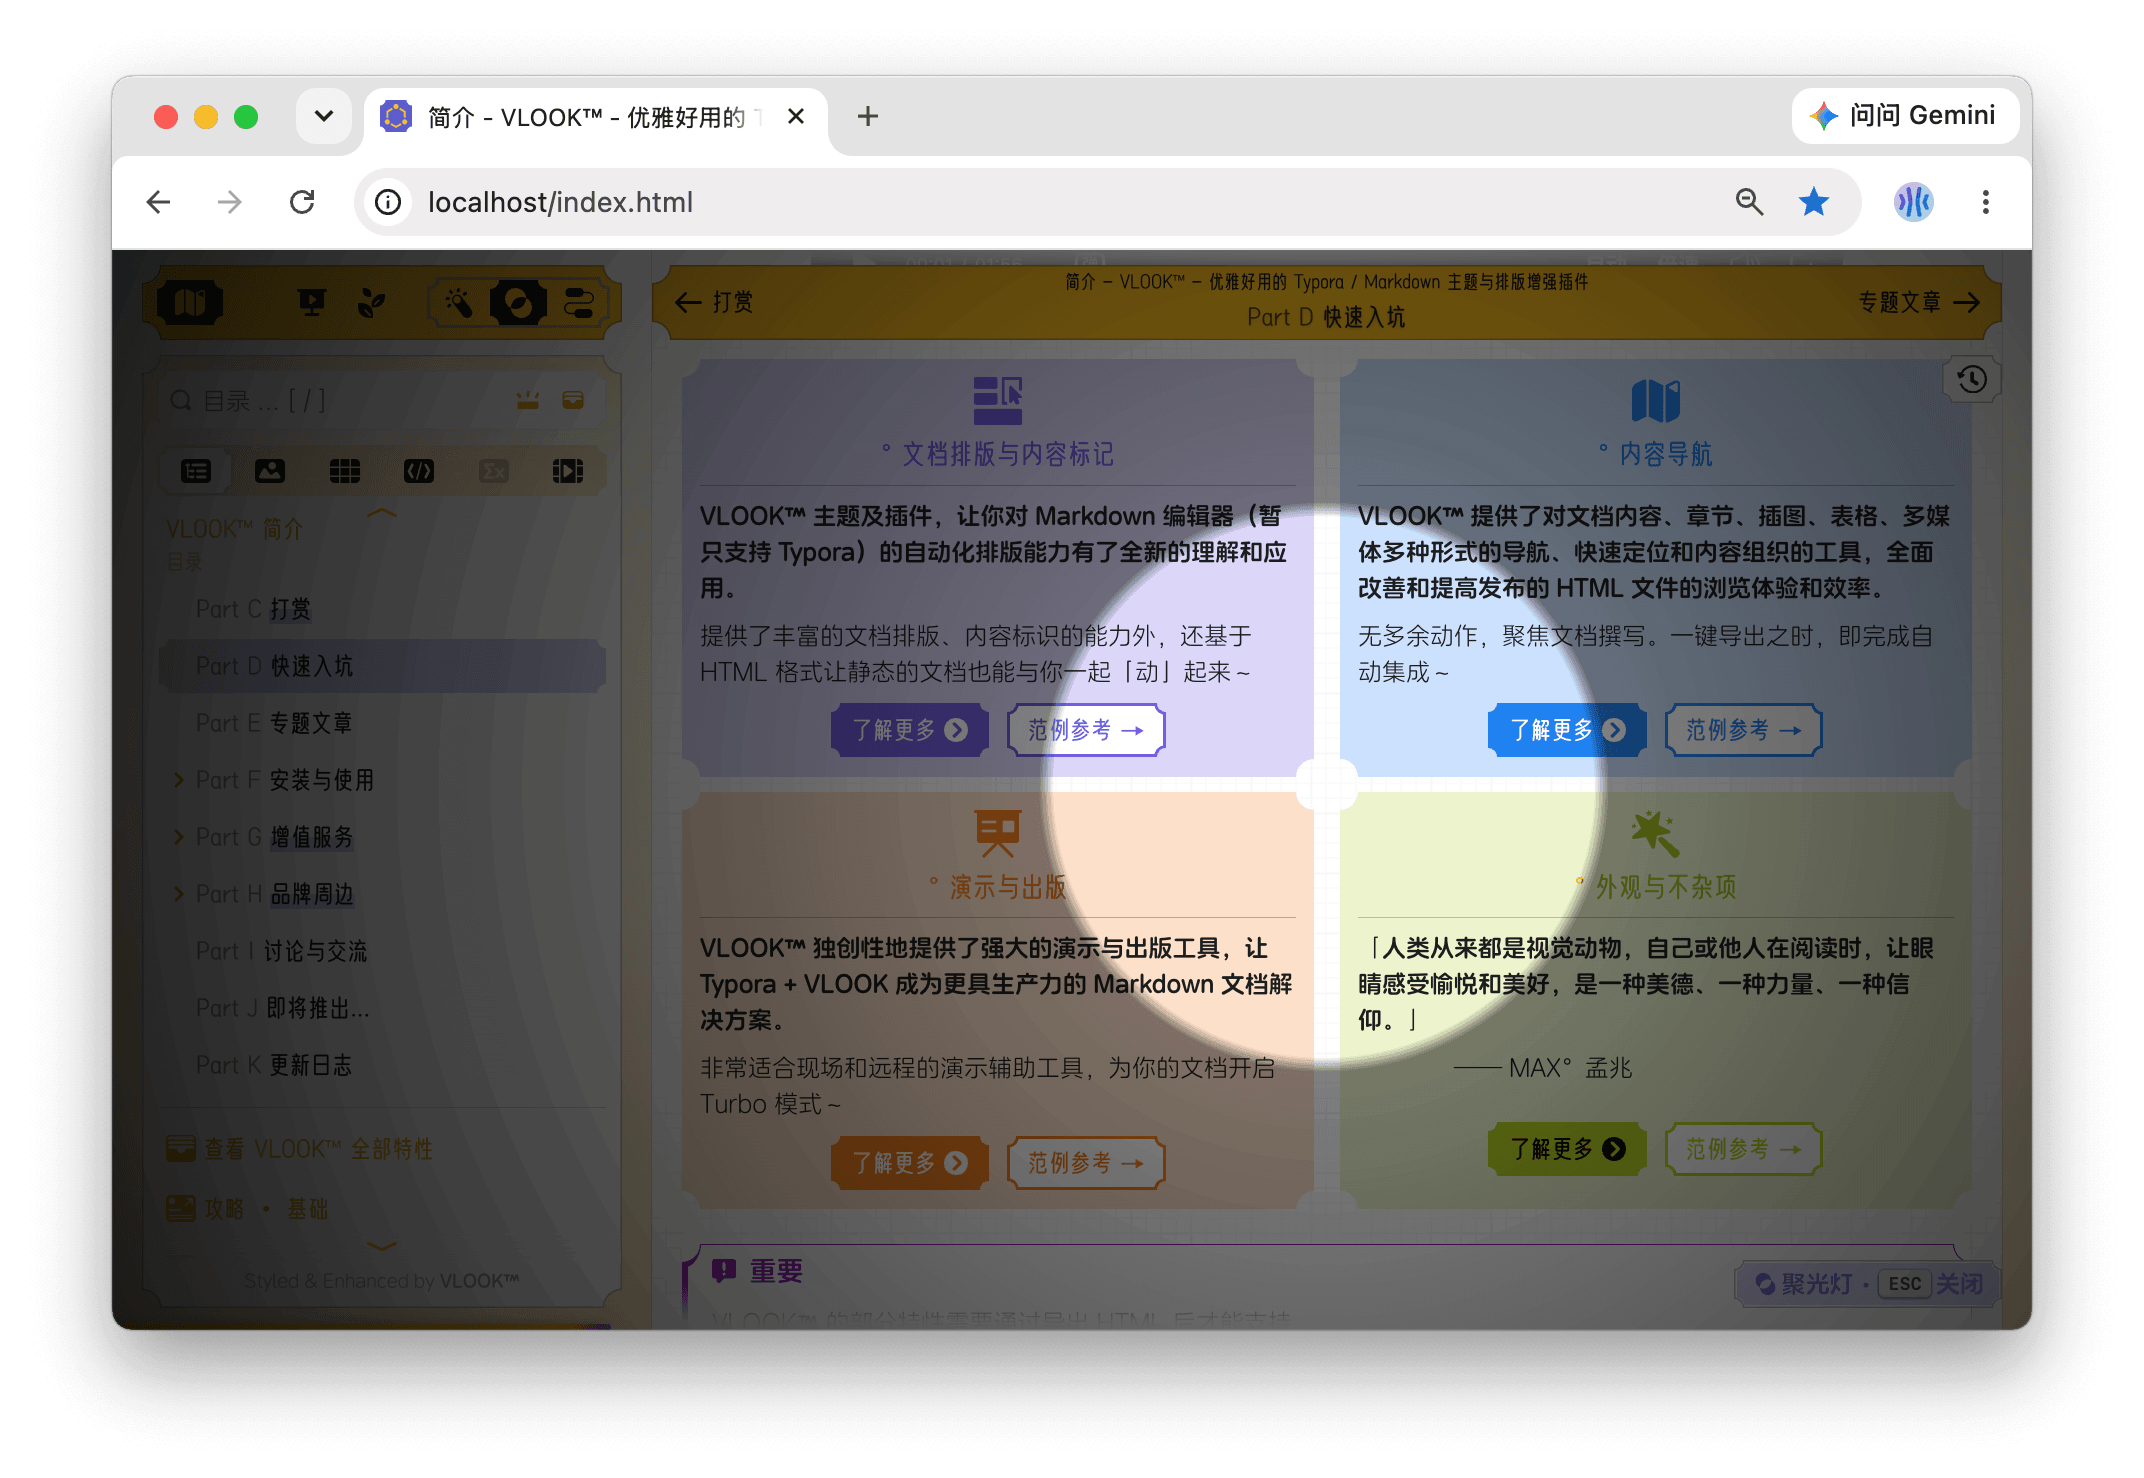The width and height of the screenshot is (2144, 1478).
Task: Reload the localhost page
Action: (302, 202)
